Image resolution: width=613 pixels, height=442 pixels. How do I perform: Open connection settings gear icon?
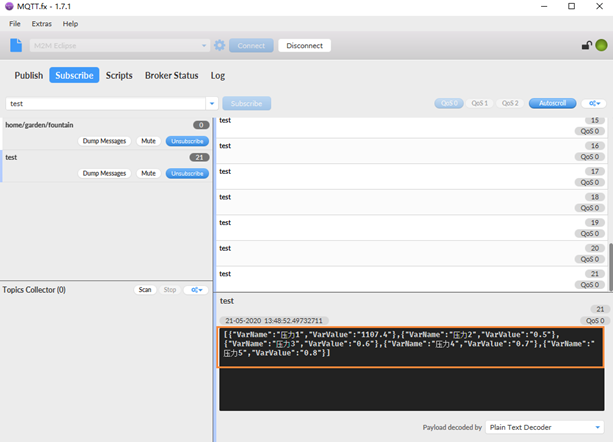coord(219,45)
